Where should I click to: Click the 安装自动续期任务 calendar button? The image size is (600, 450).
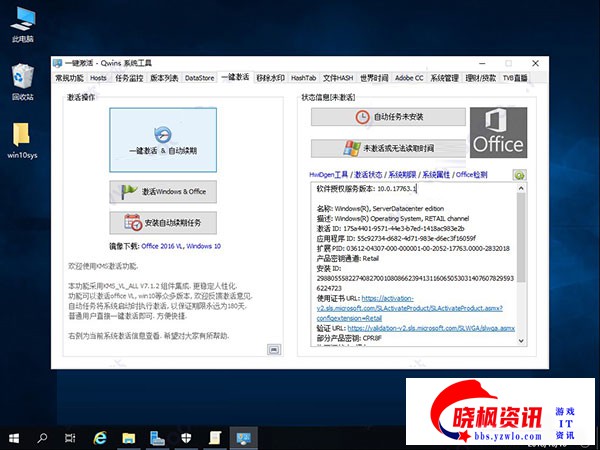click(162, 222)
